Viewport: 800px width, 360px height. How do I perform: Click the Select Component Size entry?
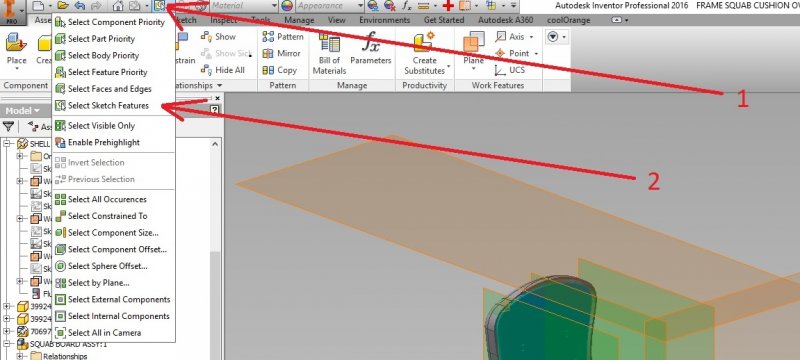pyautogui.click(x=113, y=233)
